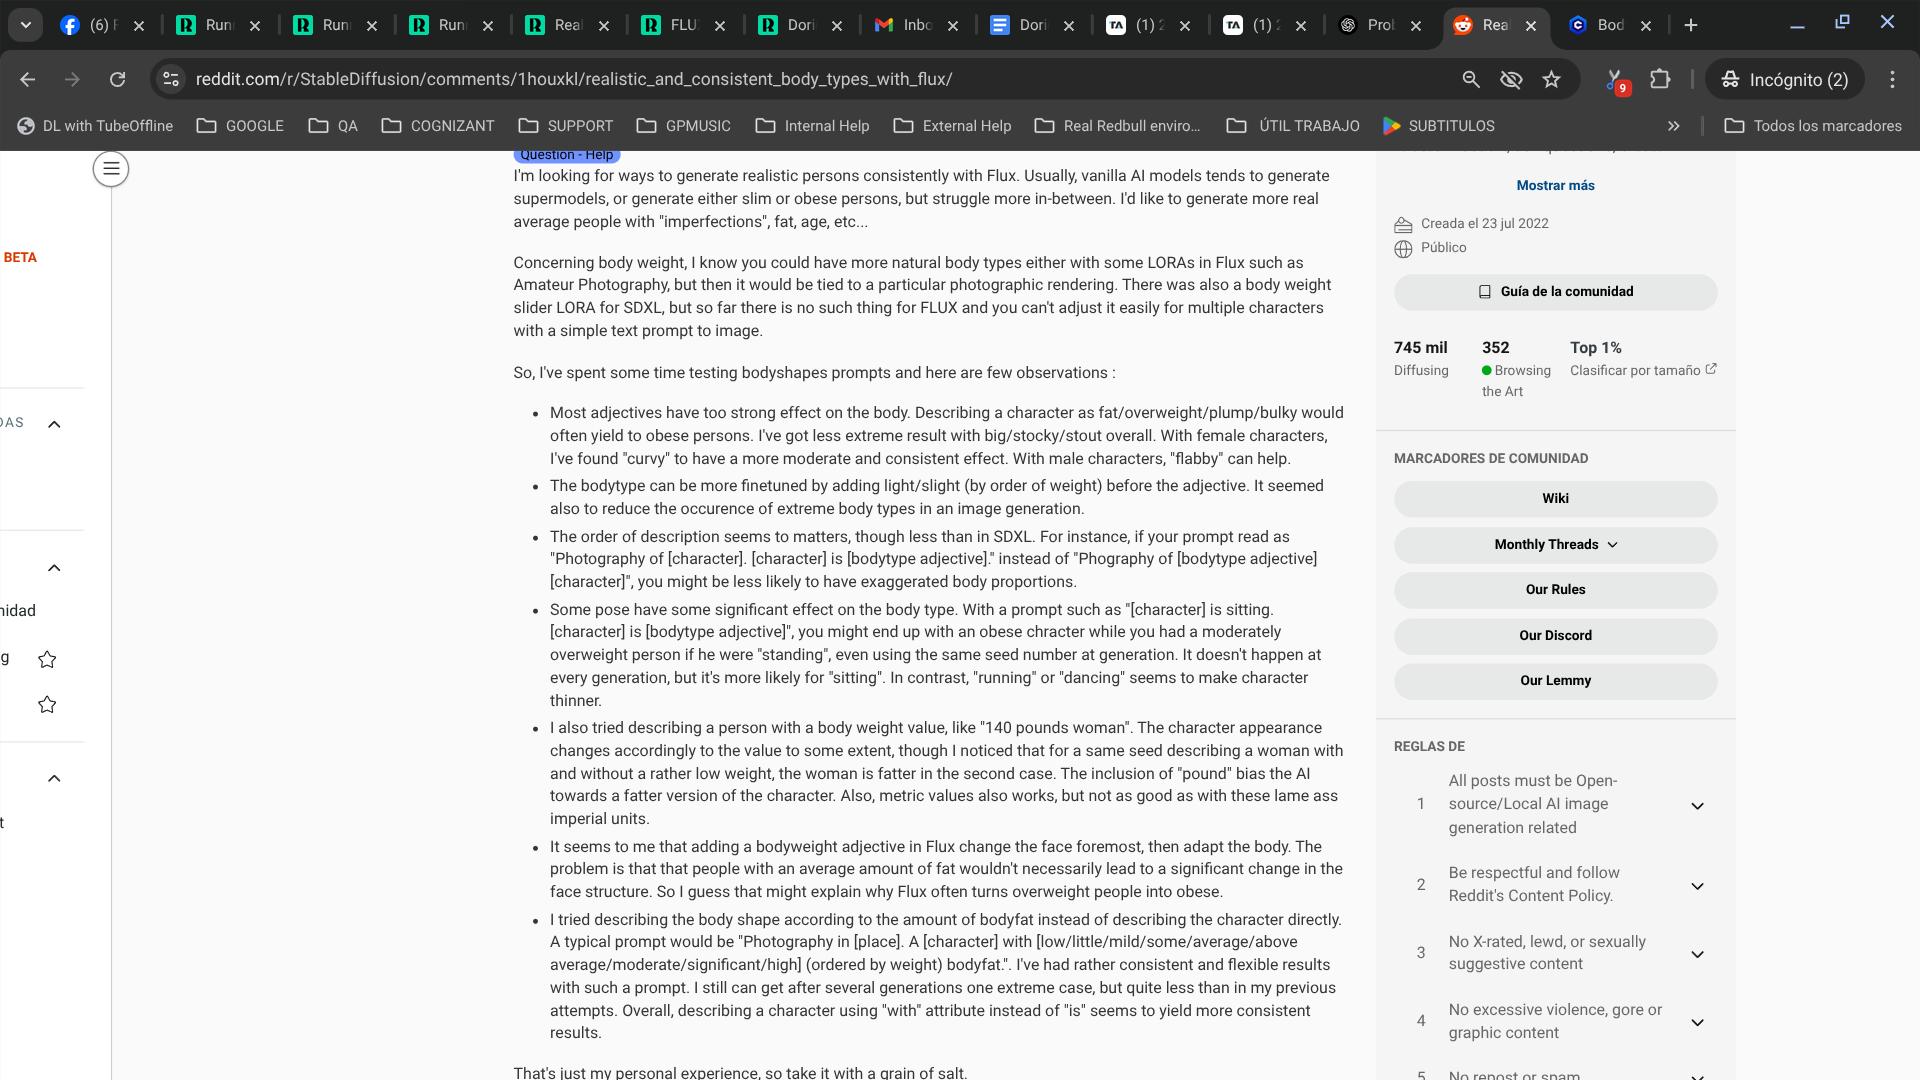The height and width of the screenshot is (1080, 1920).
Task: Reload the Reddit page
Action: click(118, 79)
